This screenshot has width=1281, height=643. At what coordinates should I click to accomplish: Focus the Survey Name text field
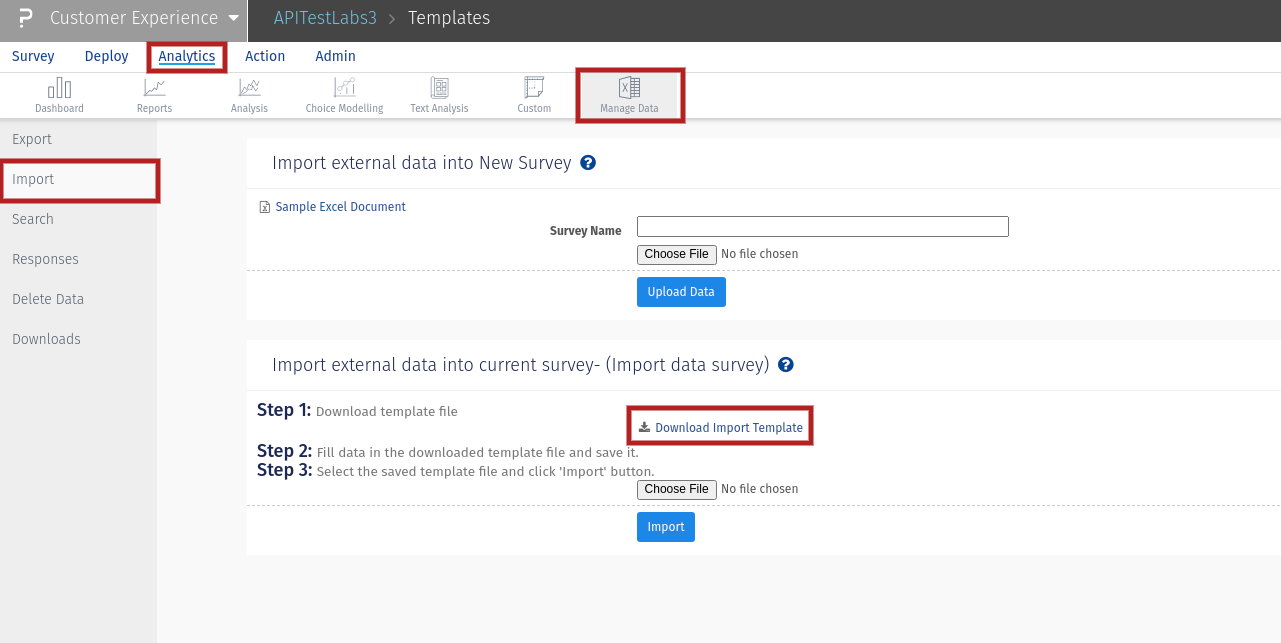pos(822,227)
